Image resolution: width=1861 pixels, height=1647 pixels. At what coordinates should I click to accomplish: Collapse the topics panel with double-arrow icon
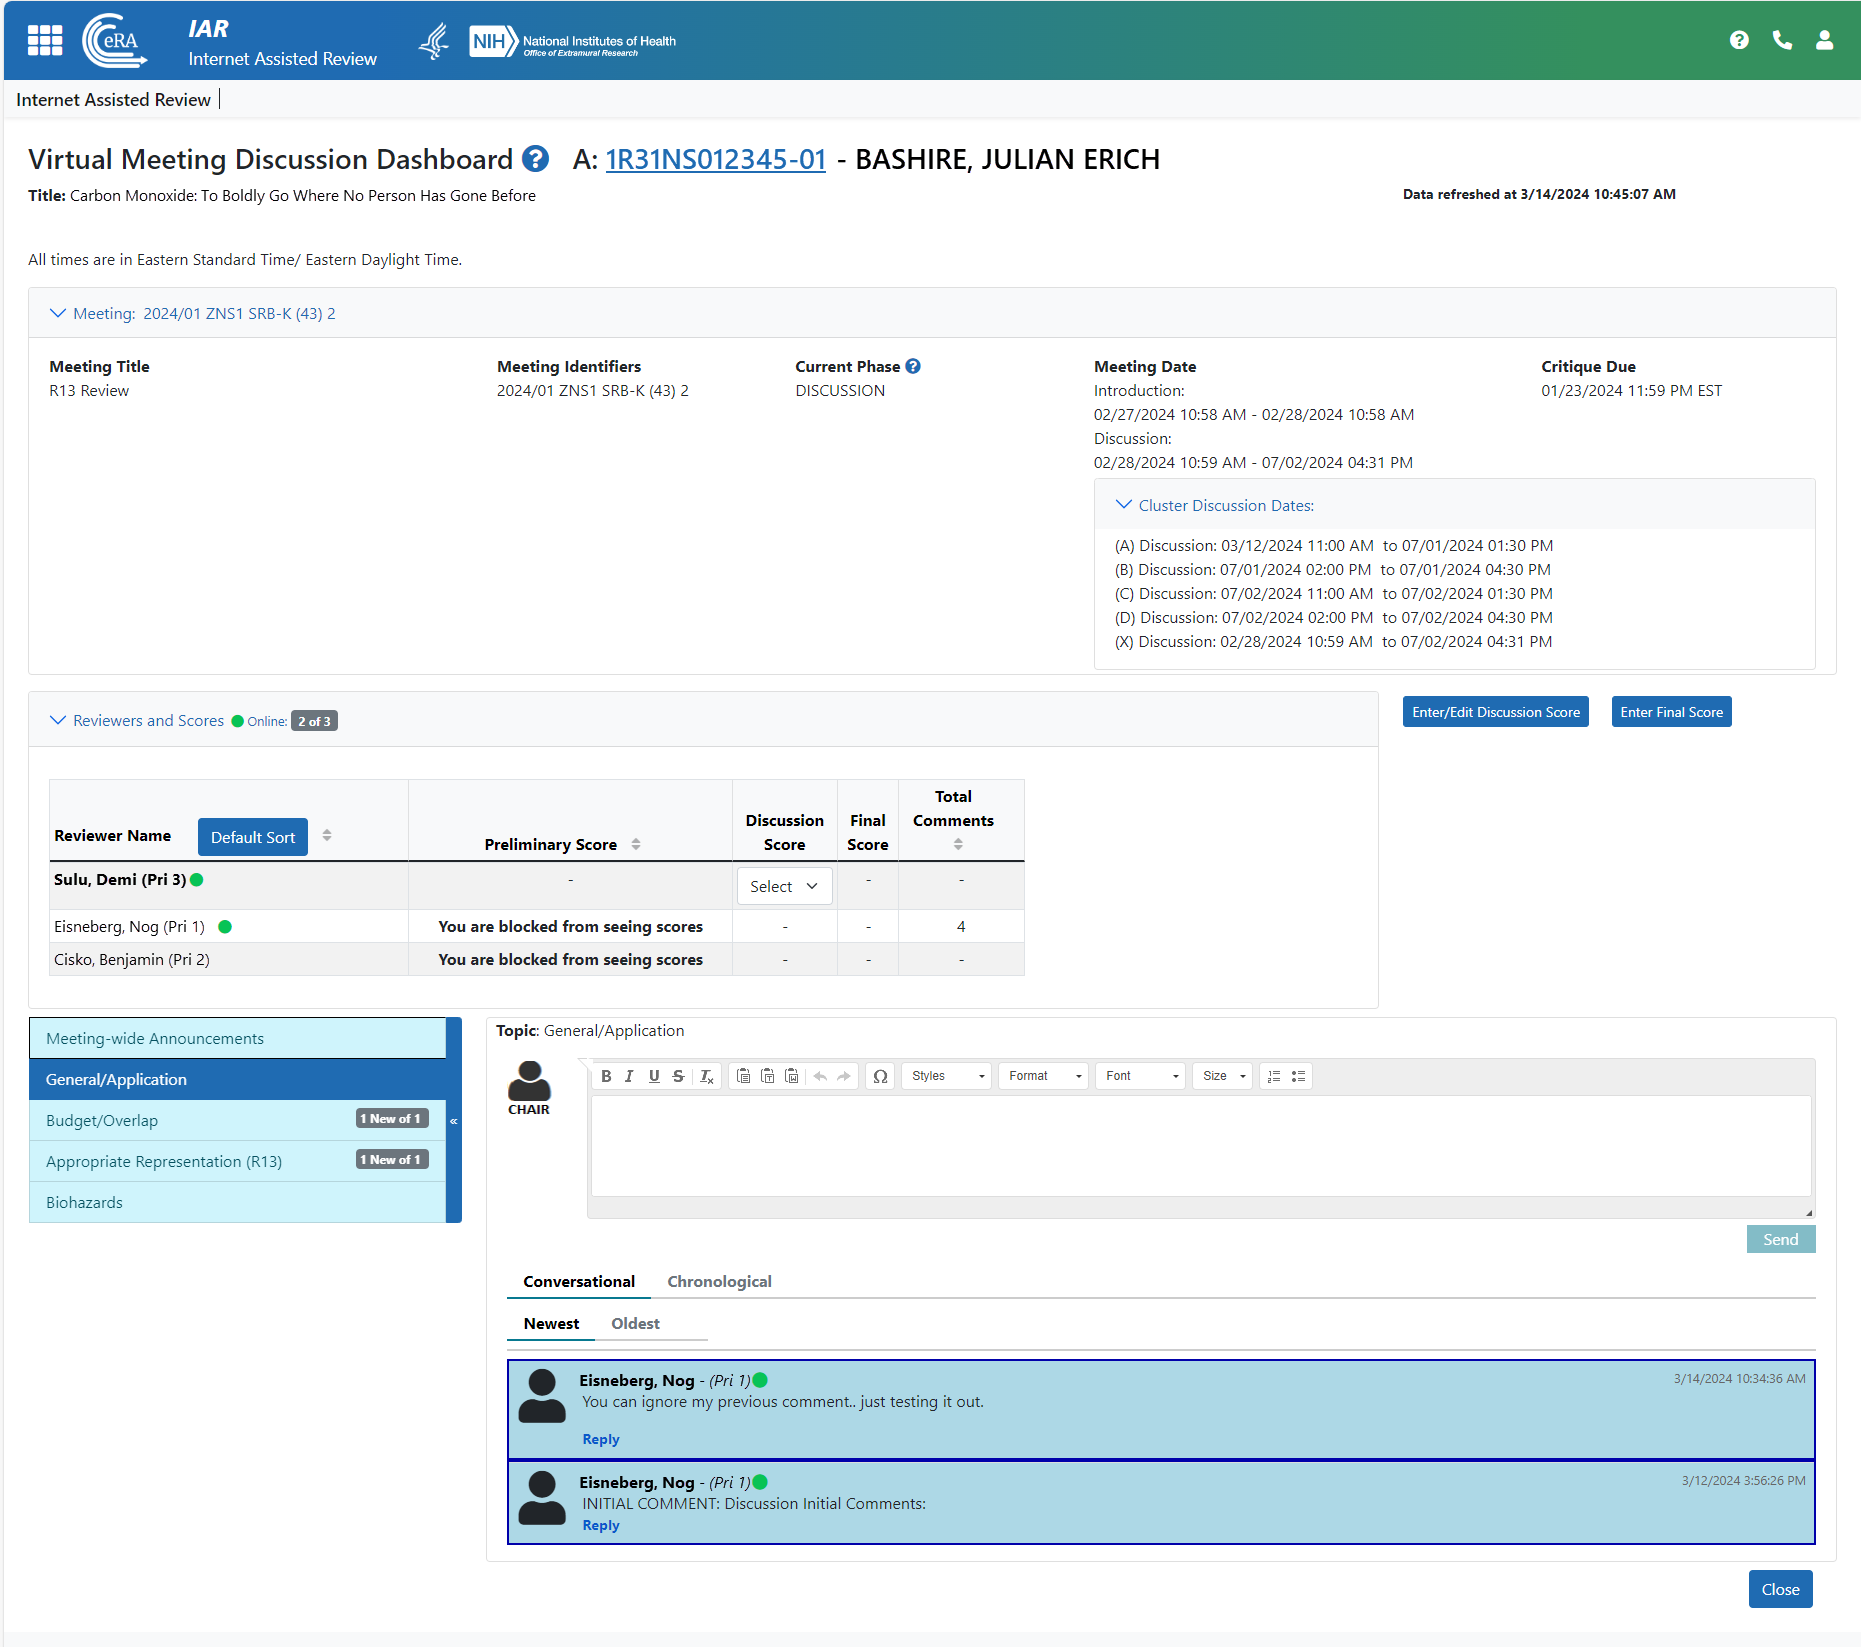pyautogui.click(x=454, y=1120)
